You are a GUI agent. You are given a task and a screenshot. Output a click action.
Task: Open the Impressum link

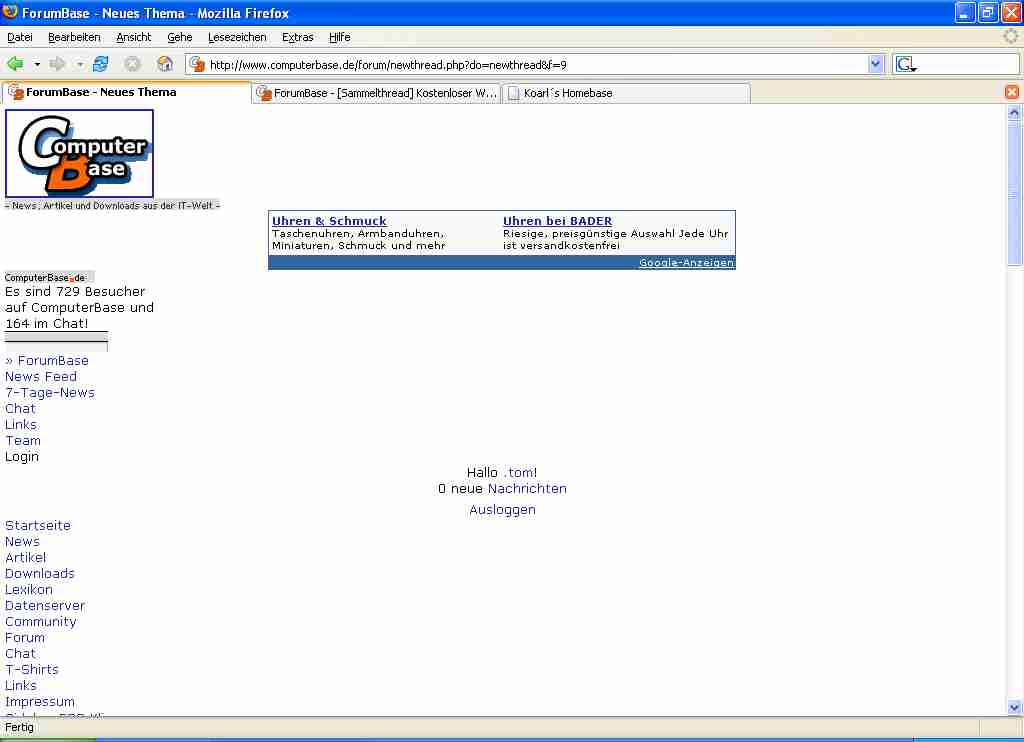click(40, 702)
